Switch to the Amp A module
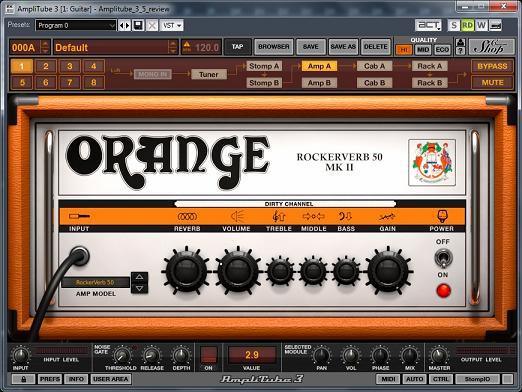The width and height of the screenshot is (522, 392). pos(319,66)
